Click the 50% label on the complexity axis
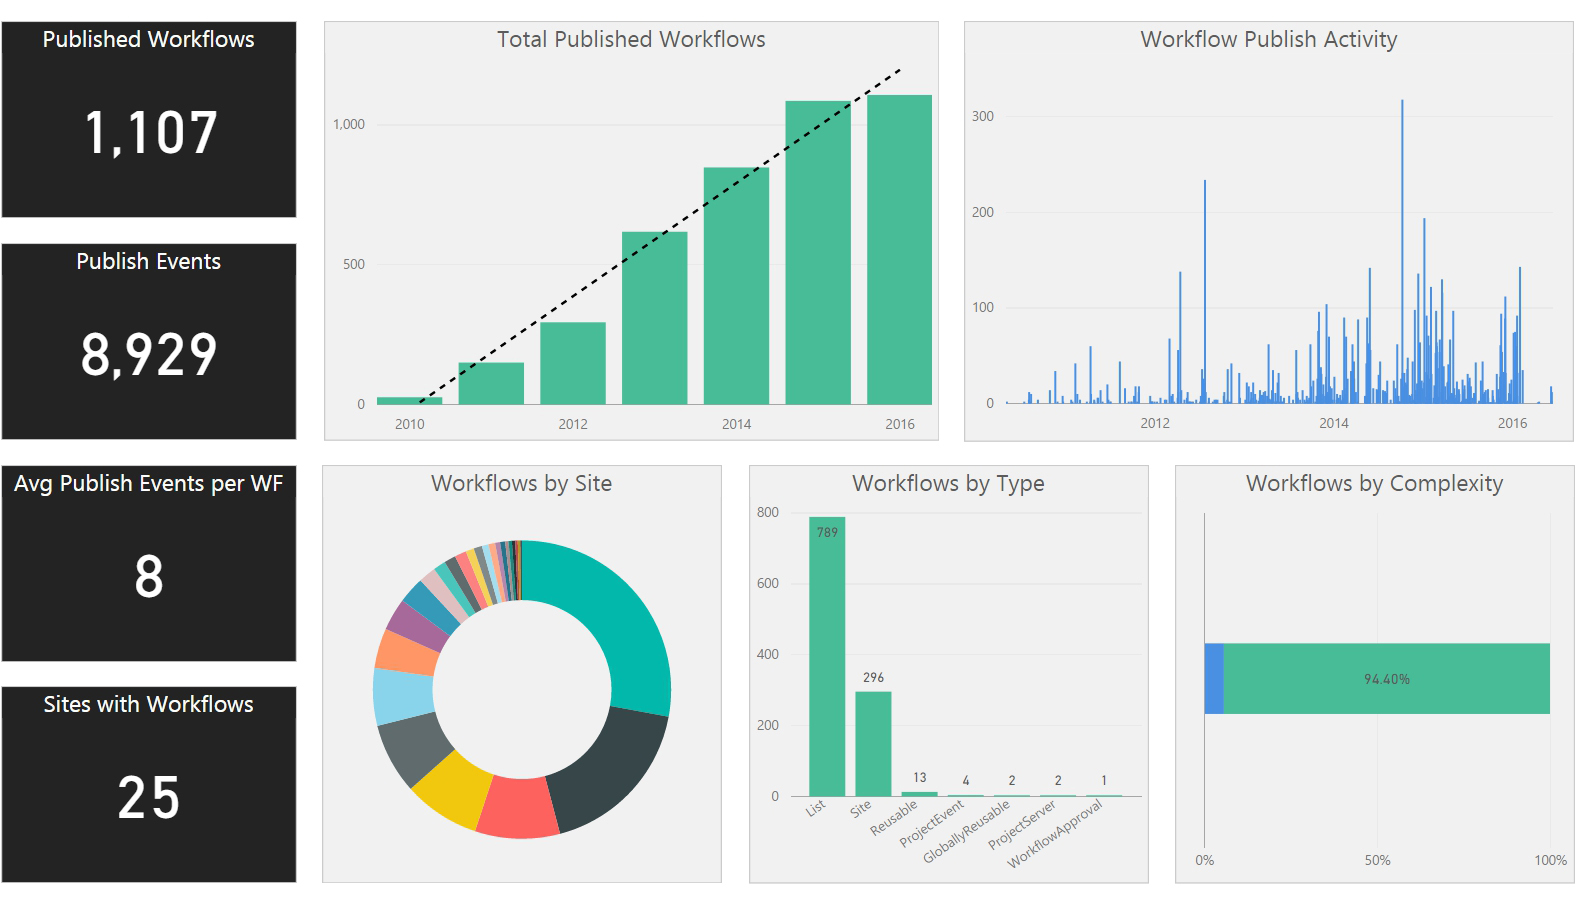Viewport: 1576px width, 906px height. (1377, 860)
